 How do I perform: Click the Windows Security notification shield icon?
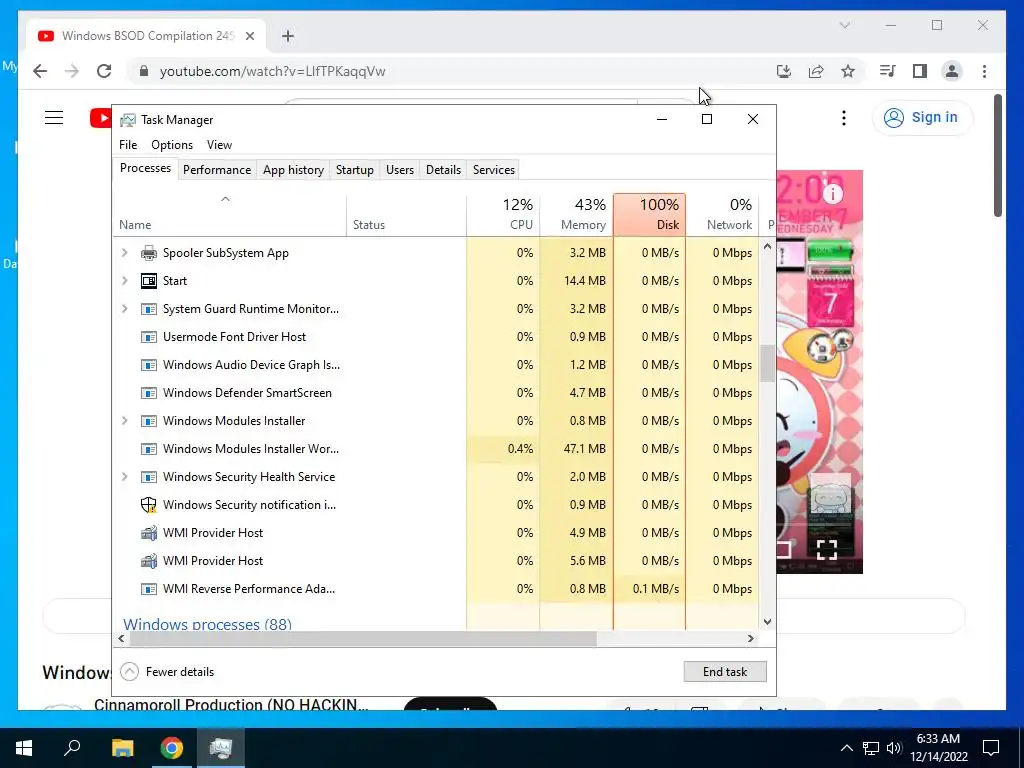coord(149,505)
